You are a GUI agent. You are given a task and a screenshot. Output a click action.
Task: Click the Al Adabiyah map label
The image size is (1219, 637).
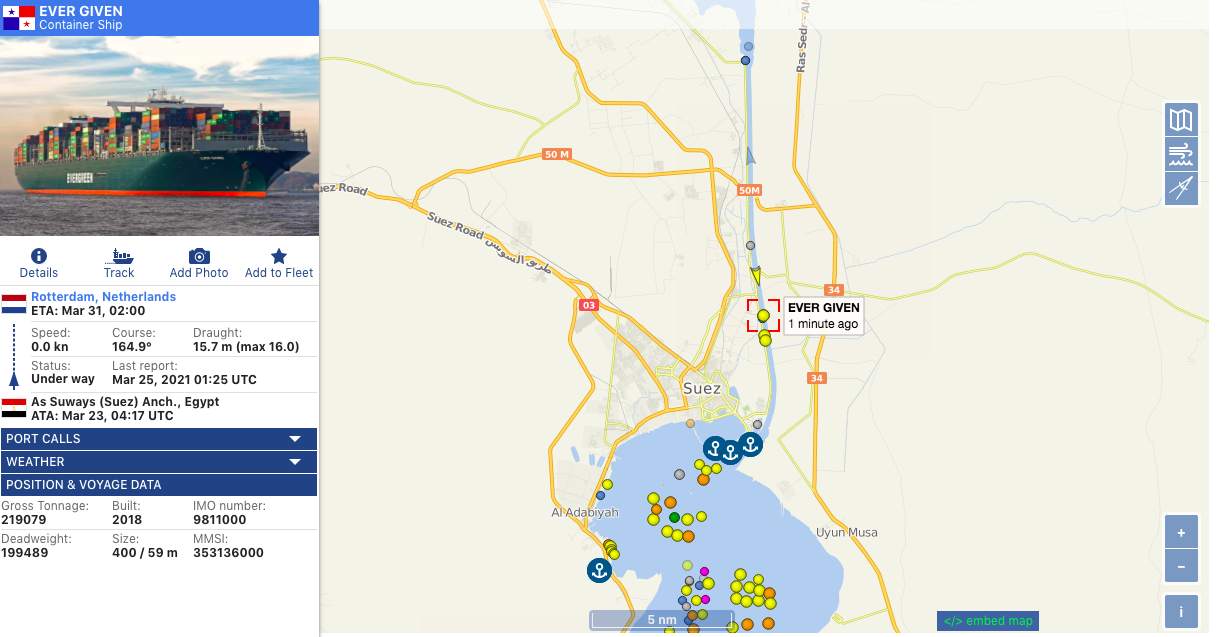[x=585, y=512]
